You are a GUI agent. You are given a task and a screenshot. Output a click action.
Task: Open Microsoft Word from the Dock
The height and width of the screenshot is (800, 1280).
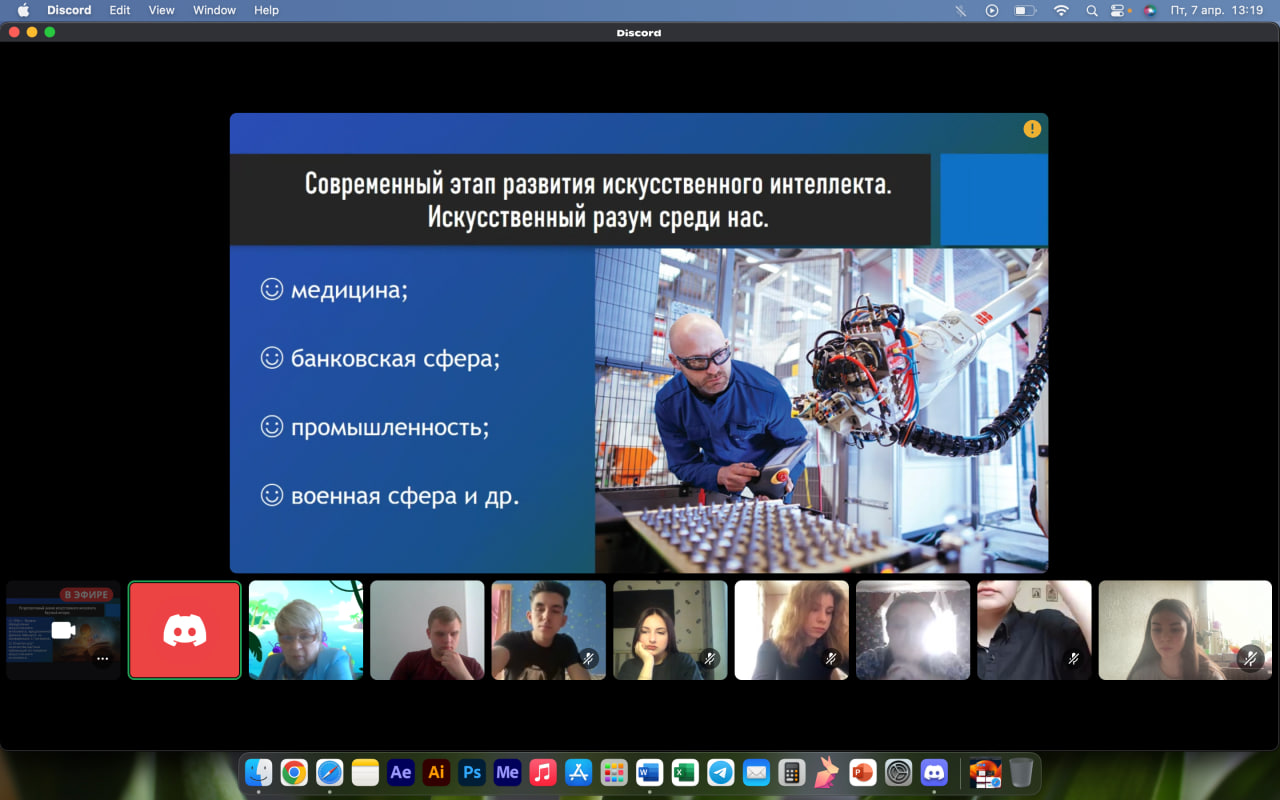click(649, 772)
